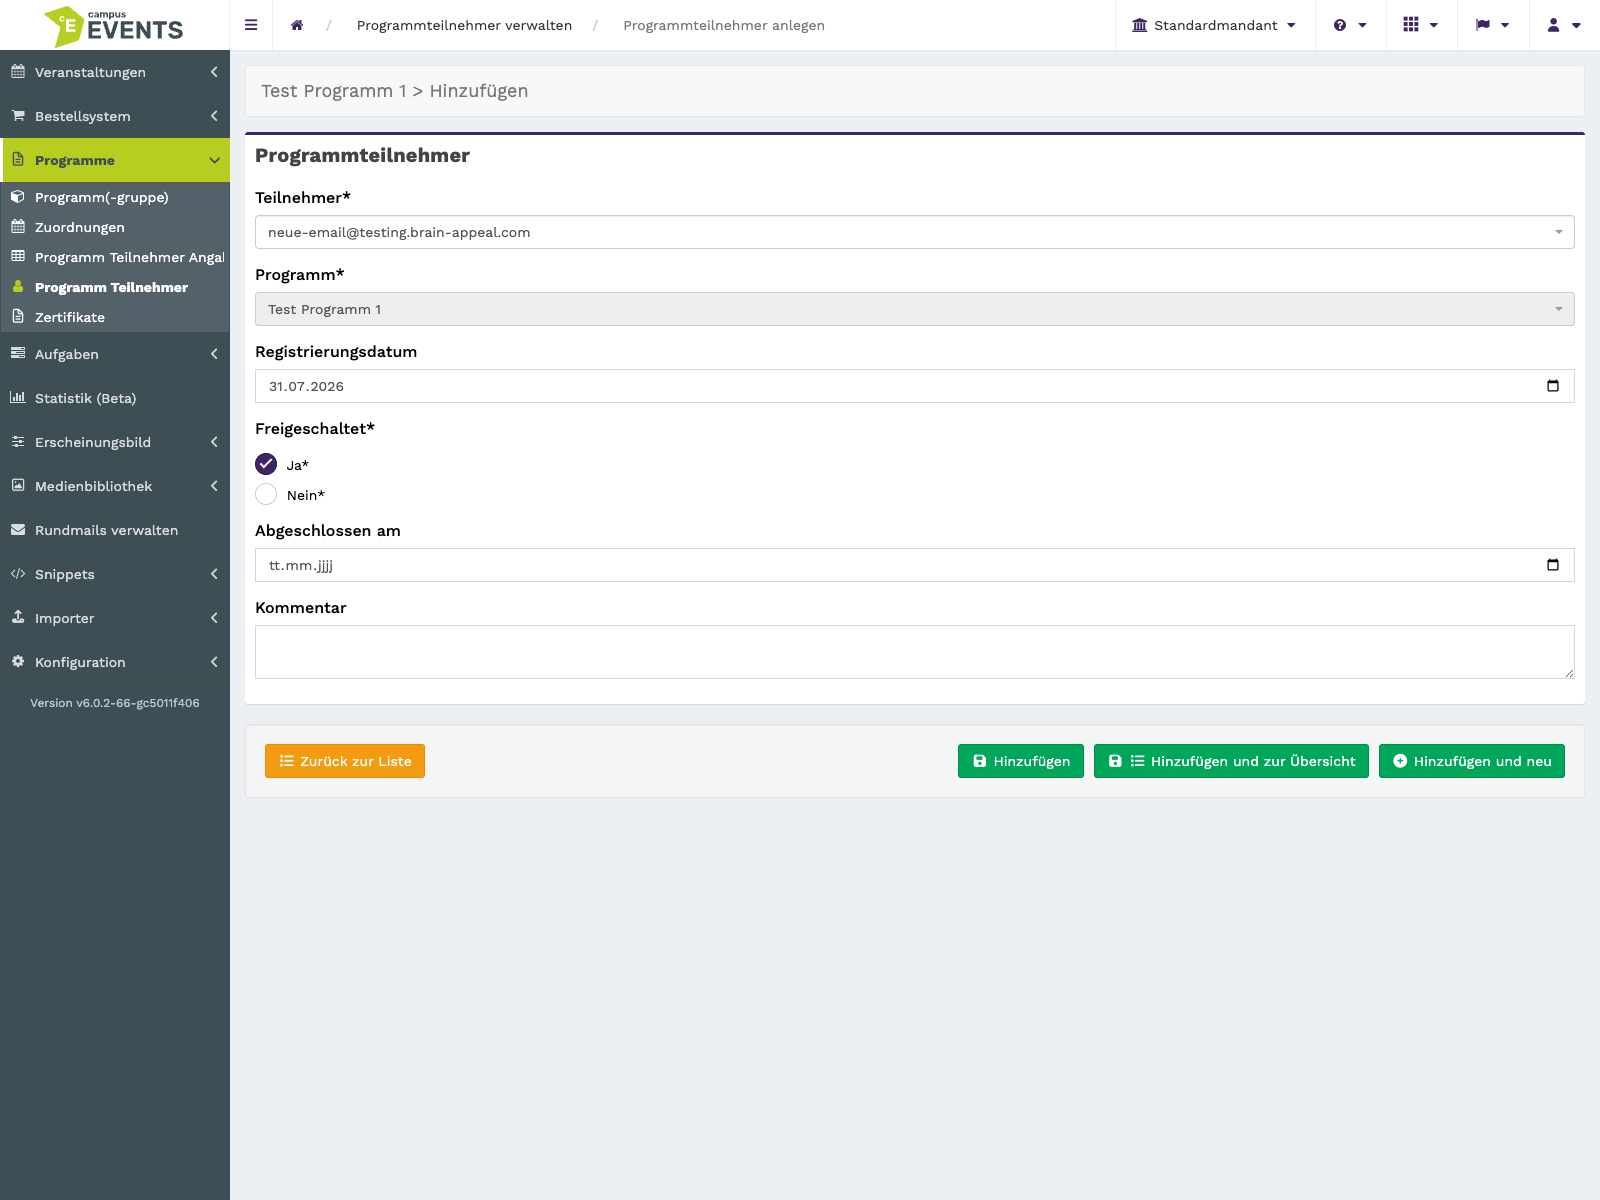The width and height of the screenshot is (1600, 1200).
Task: Select Ja radio for Freigeschaltet
Action: click(266, 464)
